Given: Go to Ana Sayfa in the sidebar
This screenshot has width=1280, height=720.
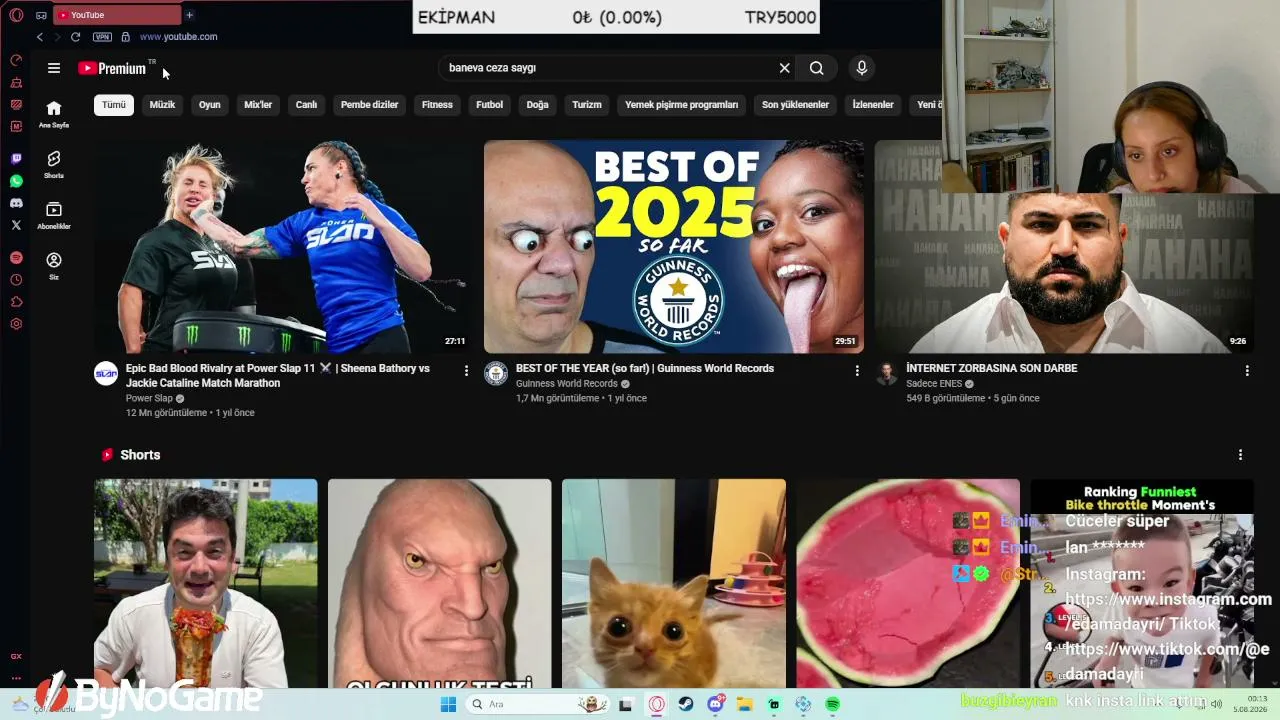Looking at the screenshot, I should point(54,114).
